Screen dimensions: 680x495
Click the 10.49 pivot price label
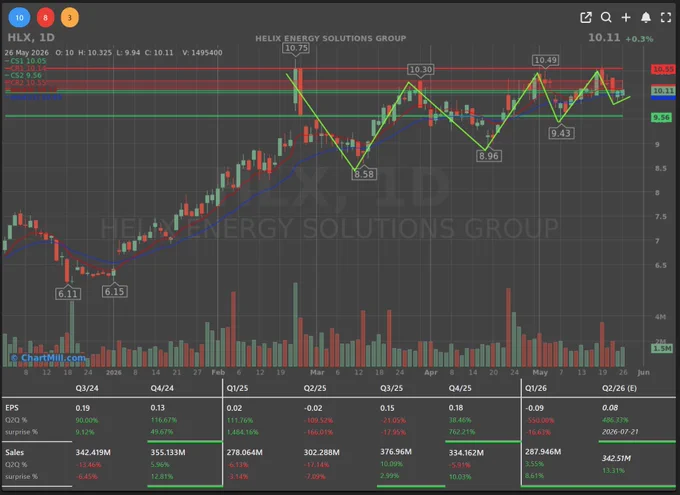pos(546,60)
